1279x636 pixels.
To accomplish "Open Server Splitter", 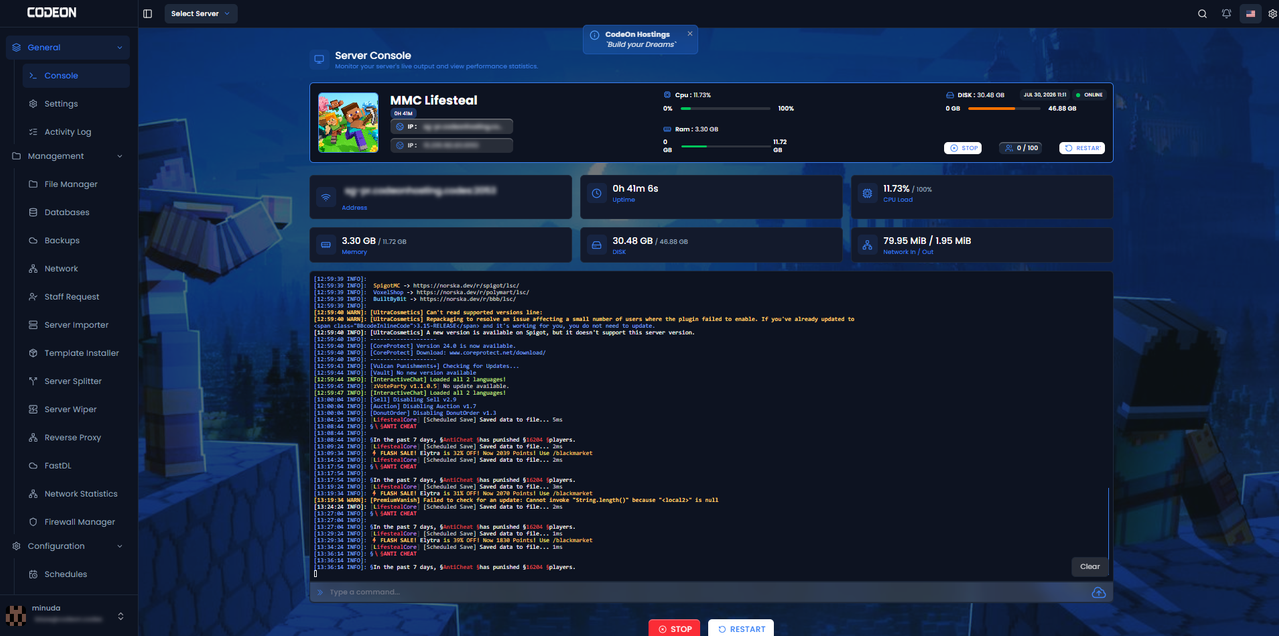I will 76,381.
